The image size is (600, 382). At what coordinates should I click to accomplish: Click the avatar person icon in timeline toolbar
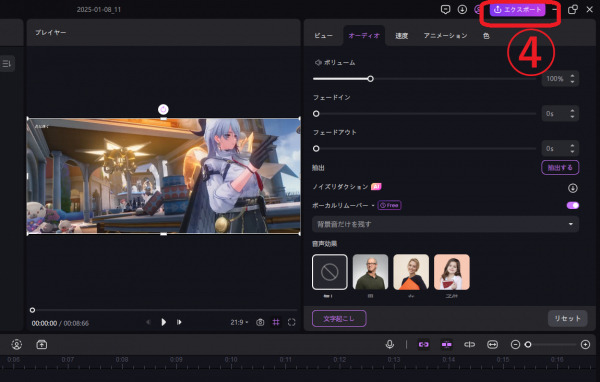click(x=16, y=344)
